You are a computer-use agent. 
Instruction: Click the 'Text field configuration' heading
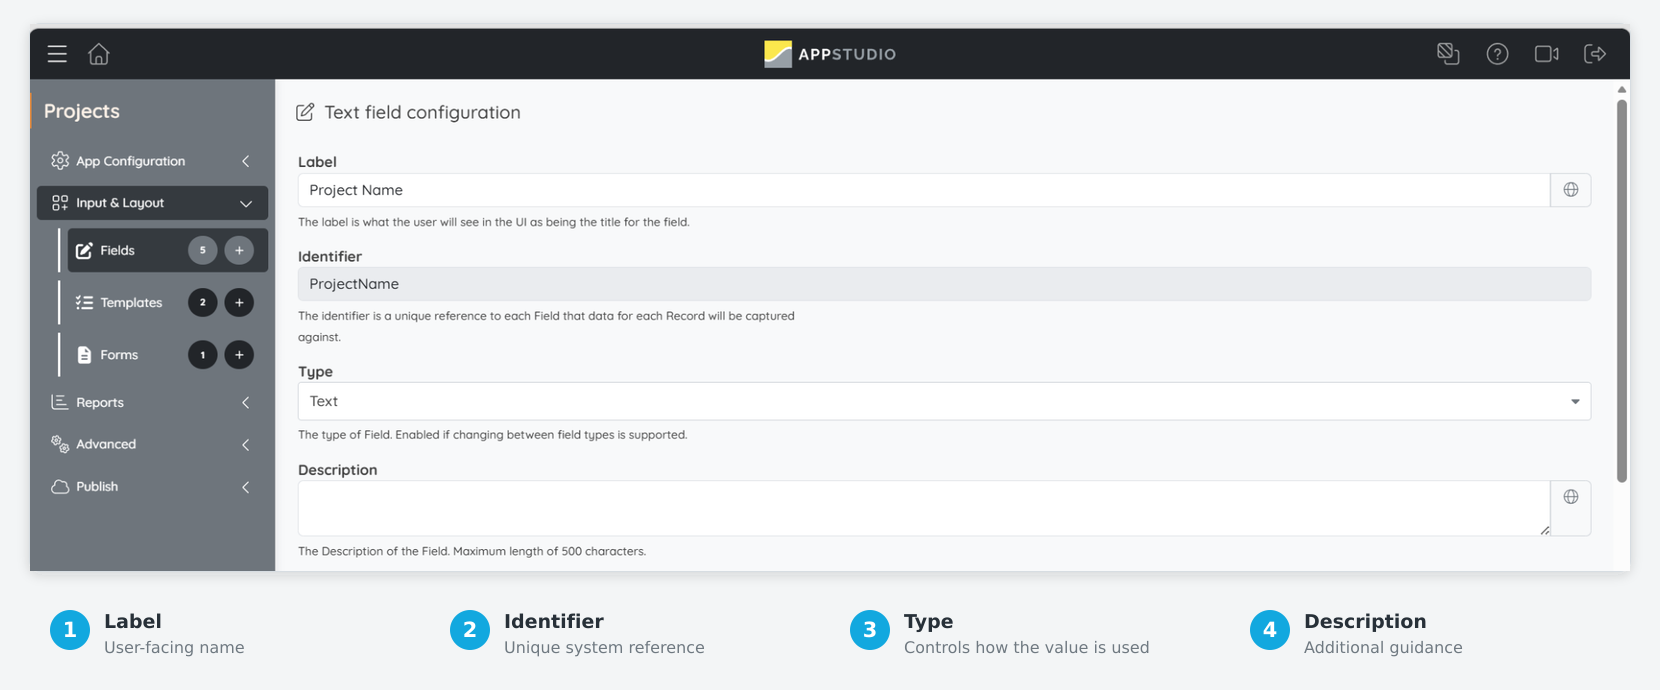pos(422,112)
